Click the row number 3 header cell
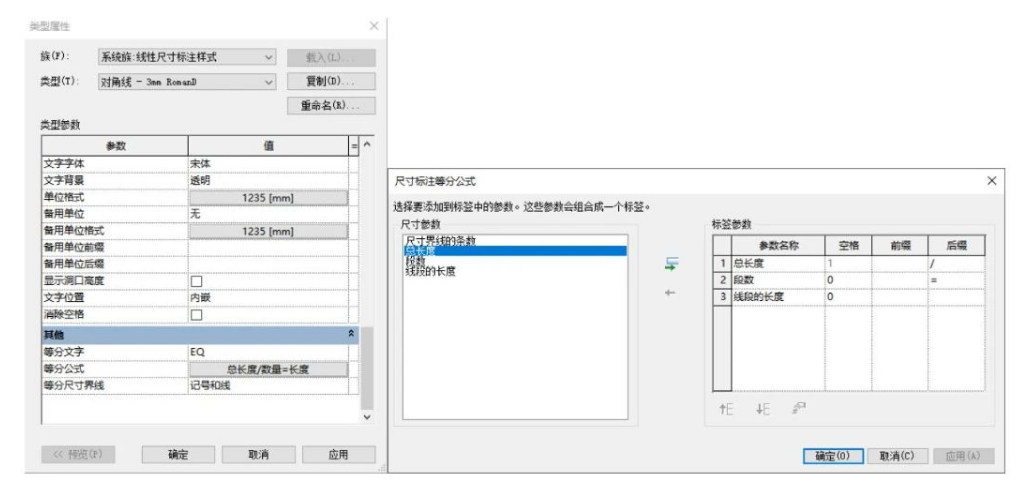Image resolution: width=1029 pixels, height=499 pixels. [x=723, y=297]
